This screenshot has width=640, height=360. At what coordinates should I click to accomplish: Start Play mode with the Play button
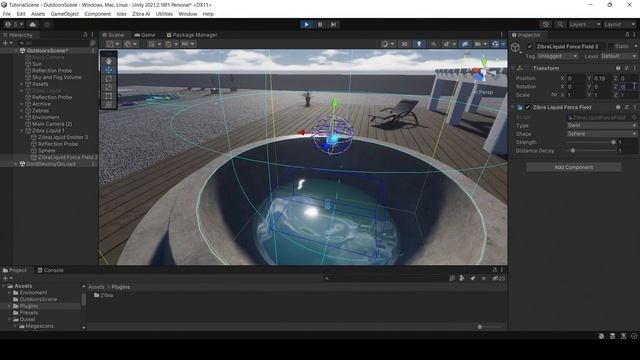[307, 24]
